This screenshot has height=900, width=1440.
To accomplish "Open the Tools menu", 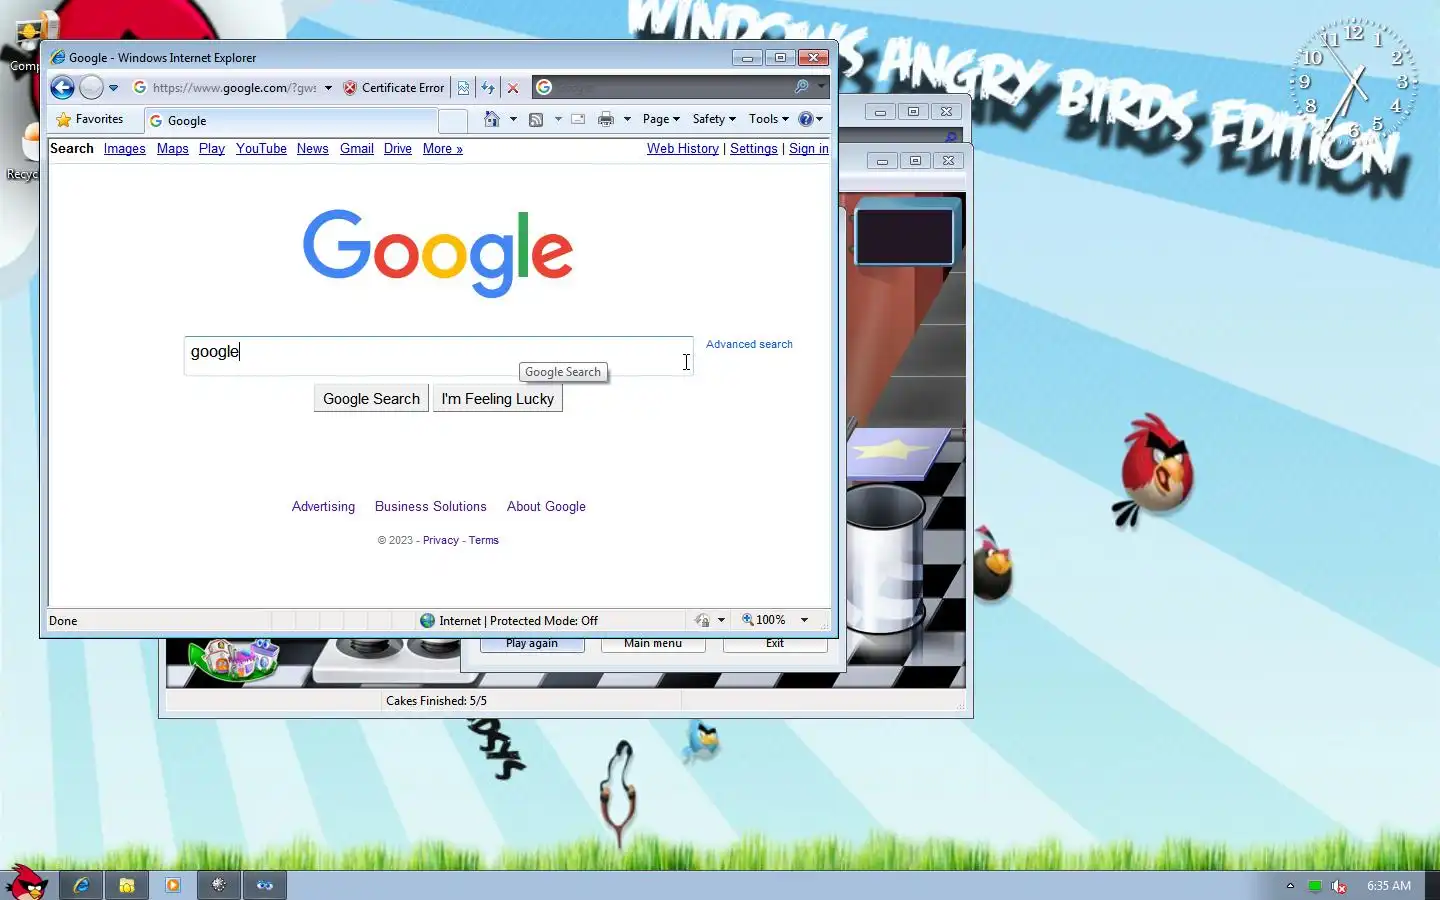I will tap(768, 119).
